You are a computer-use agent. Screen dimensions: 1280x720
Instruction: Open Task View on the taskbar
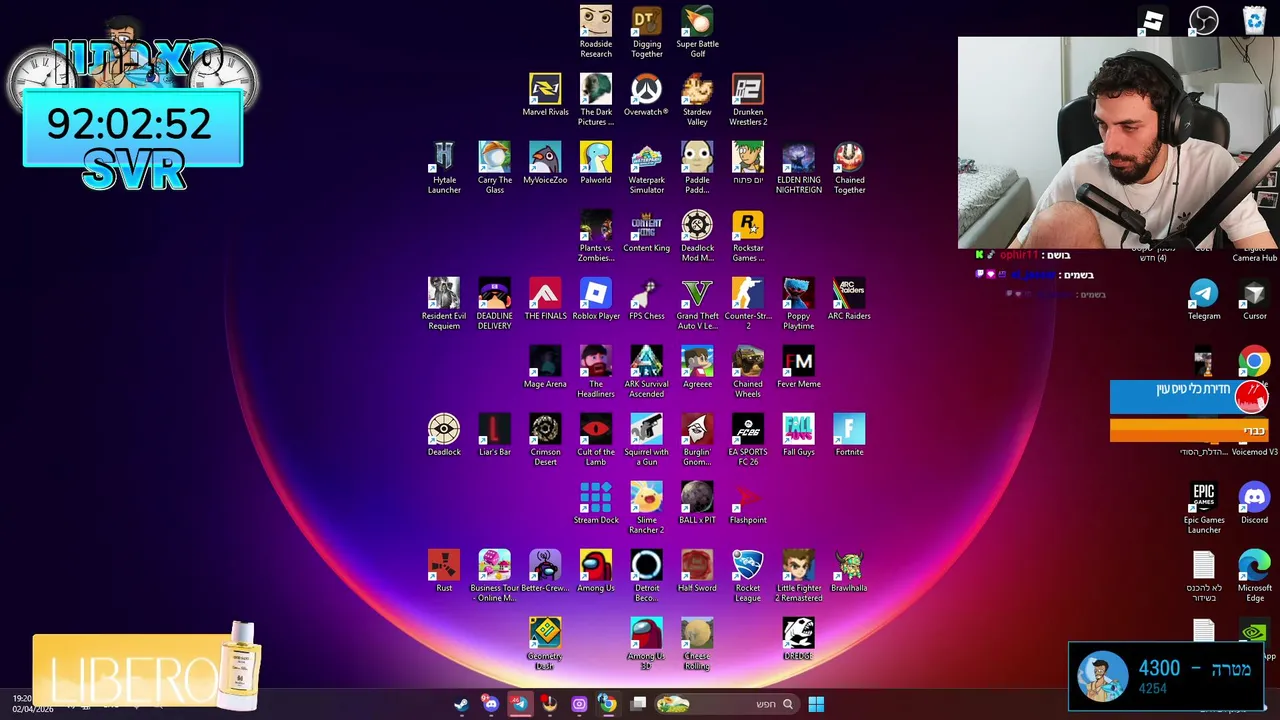coord(638,704)
